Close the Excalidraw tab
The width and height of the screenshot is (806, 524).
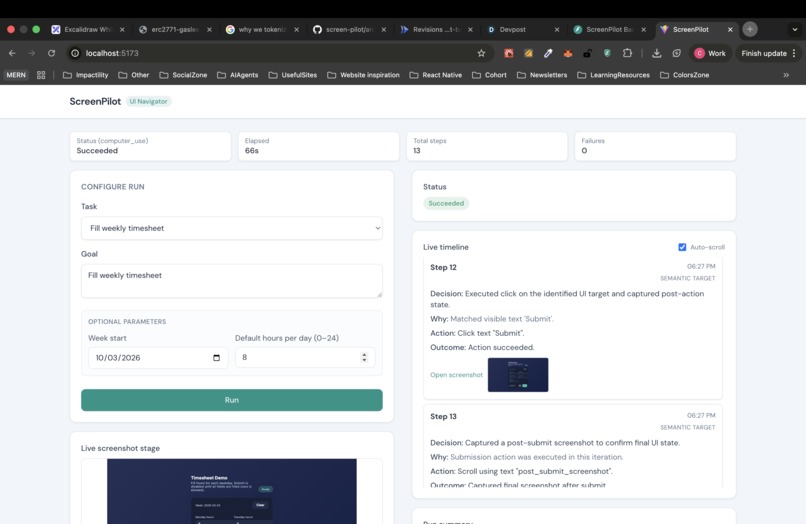pos(122,30)
